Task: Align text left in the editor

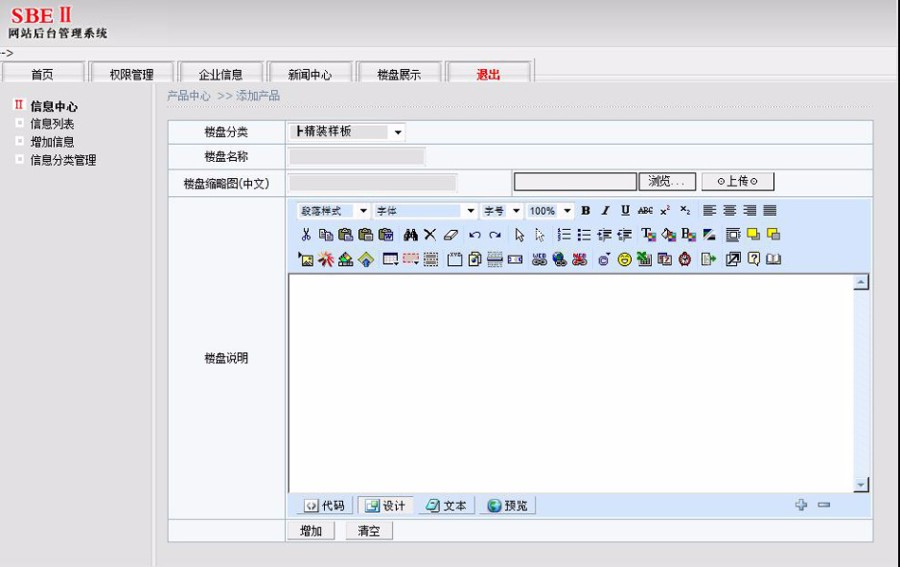Action: tap(709, 211)
